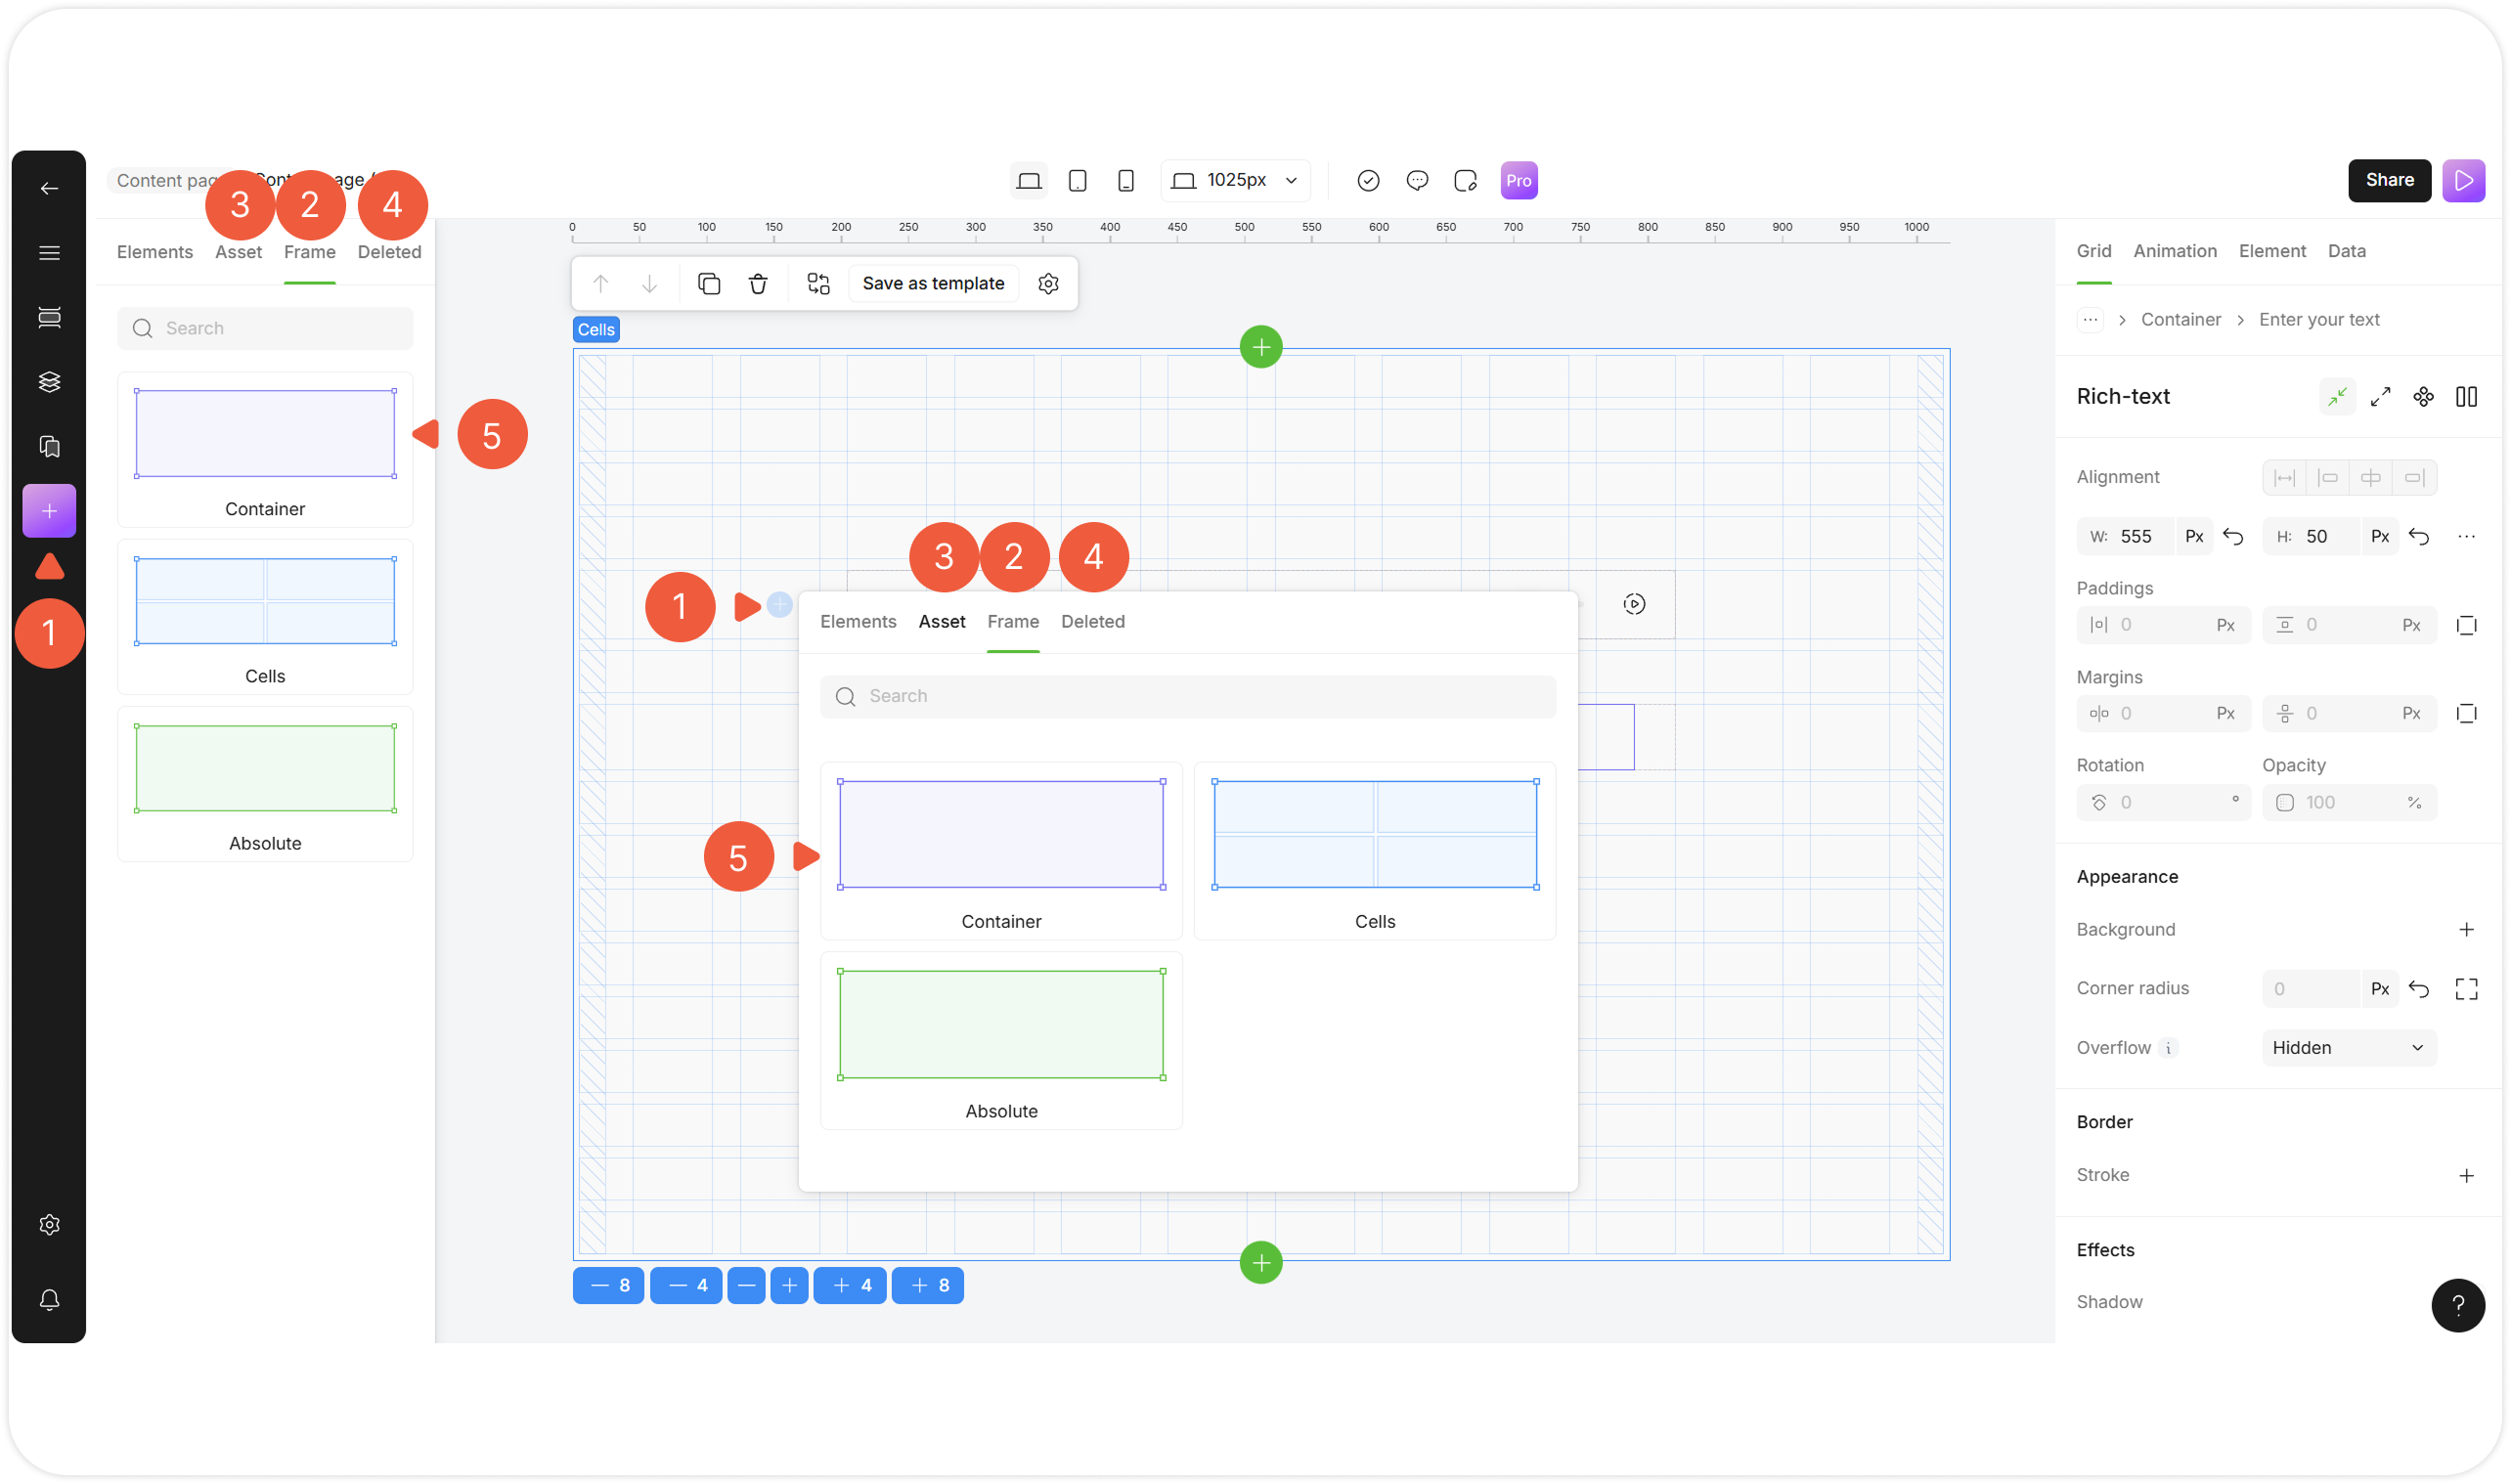Expand the breadcrumb ellipsis button

pos(2090,320)
